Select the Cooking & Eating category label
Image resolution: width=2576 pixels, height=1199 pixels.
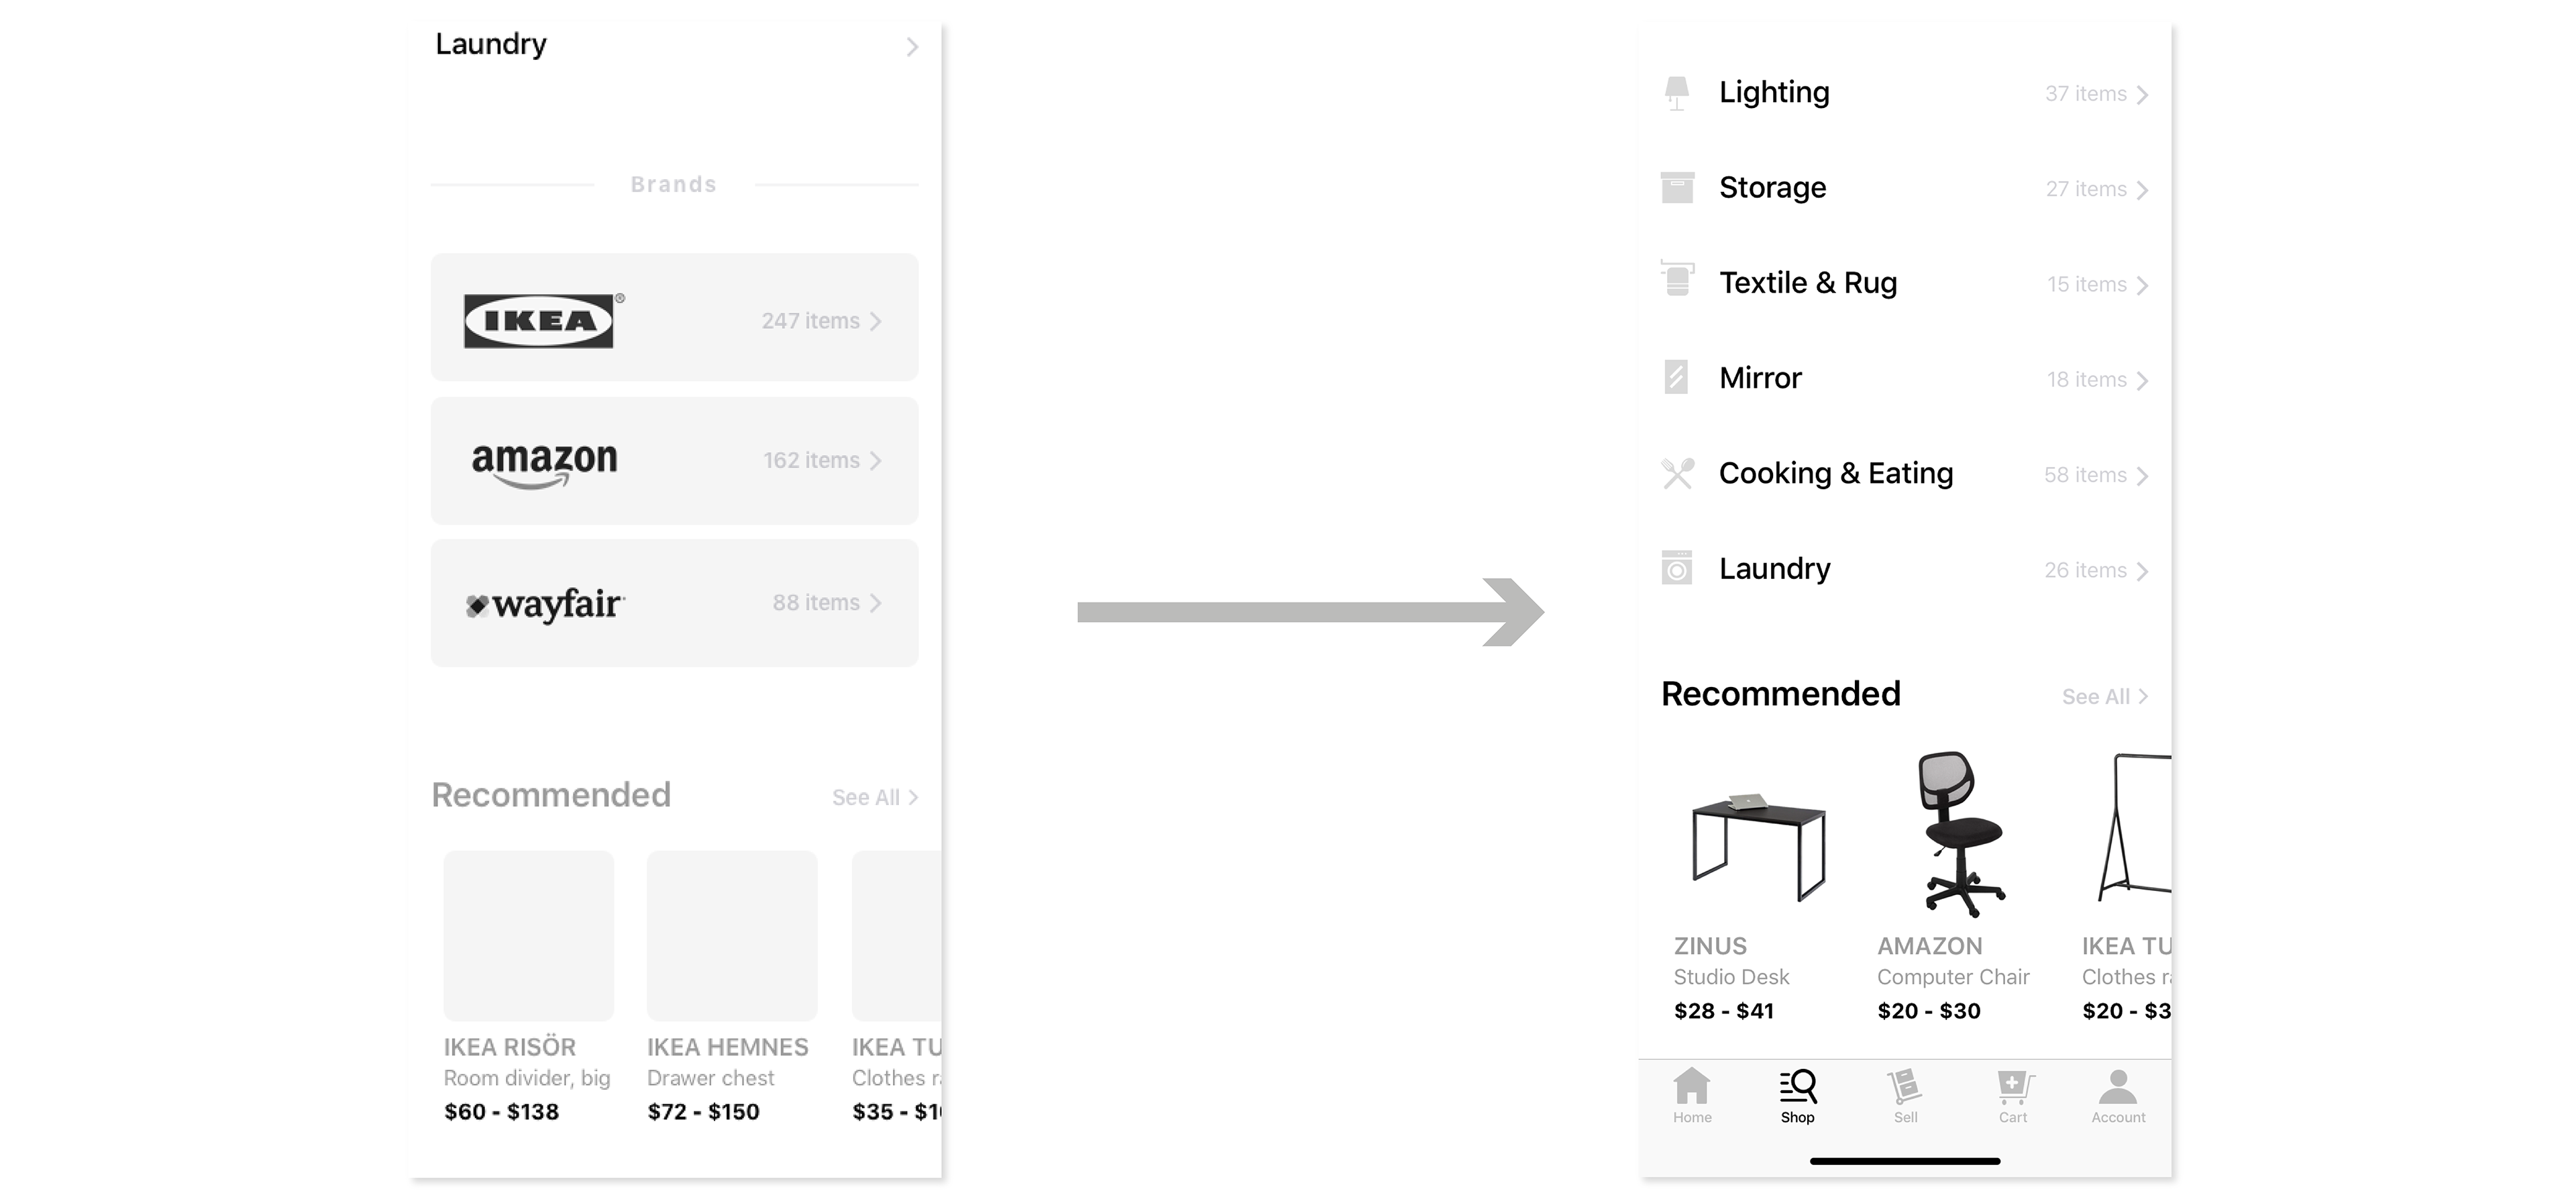coord(1836,473)
